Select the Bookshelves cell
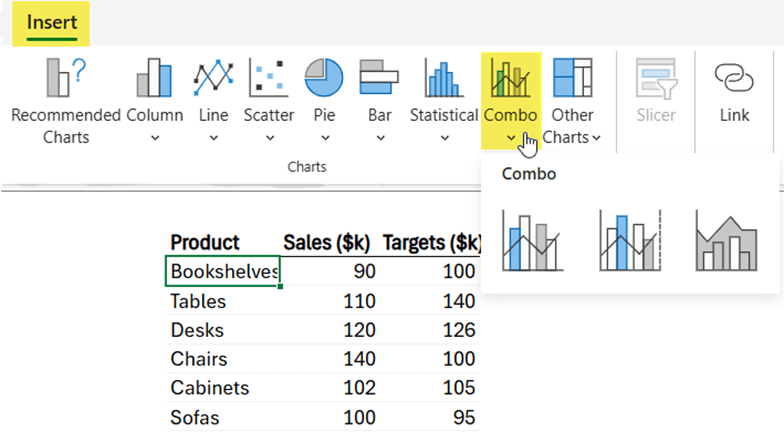Viewport: 784px width, 441px height. tap(223, 272)
